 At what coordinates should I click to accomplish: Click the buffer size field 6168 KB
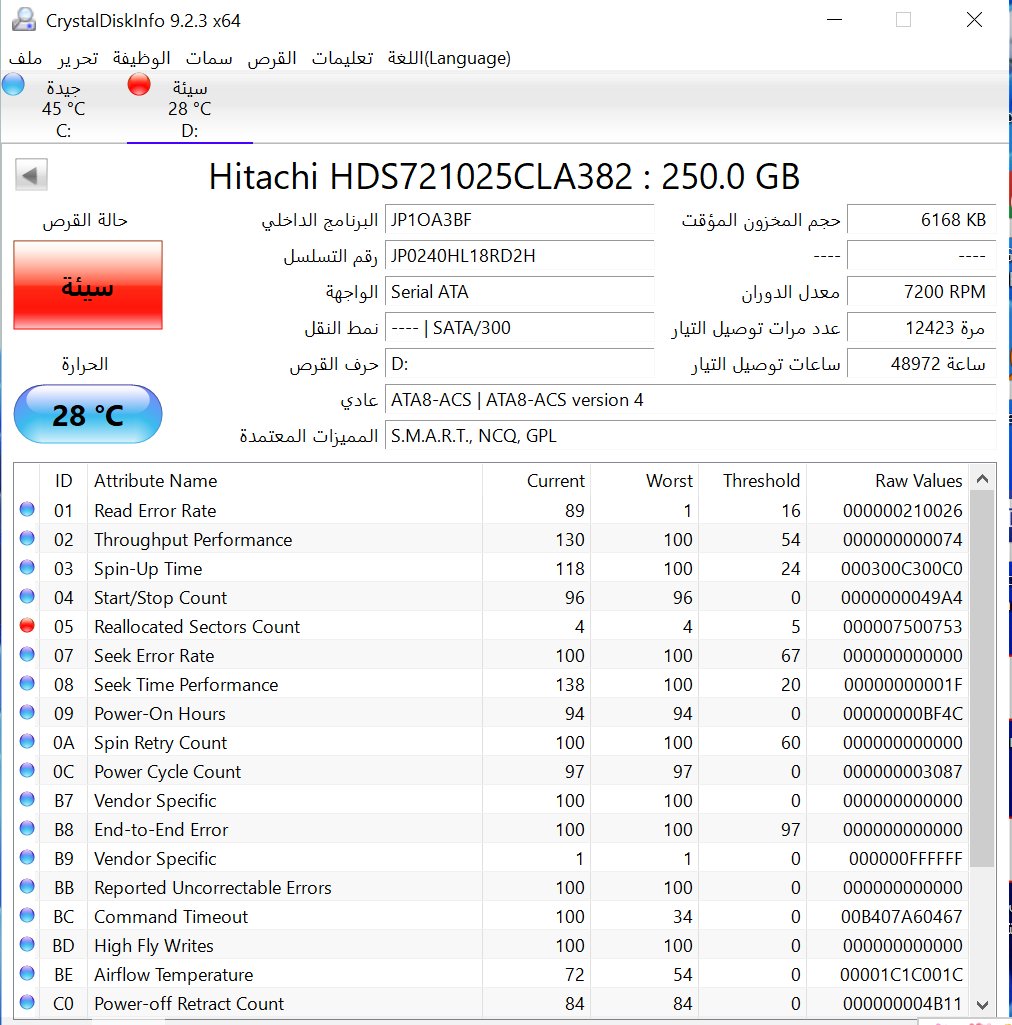pos(922,220)
